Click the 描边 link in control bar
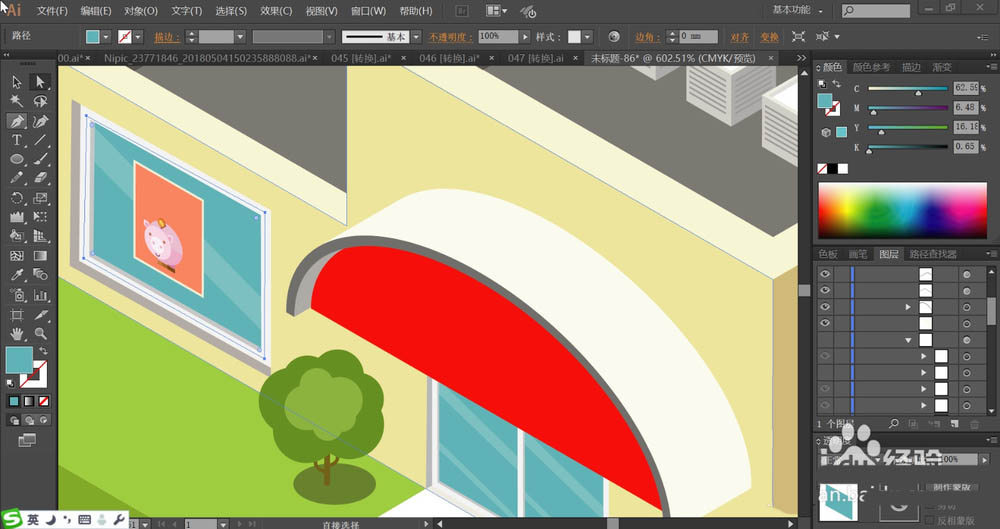1000x529 pixels. click(165, 37)
